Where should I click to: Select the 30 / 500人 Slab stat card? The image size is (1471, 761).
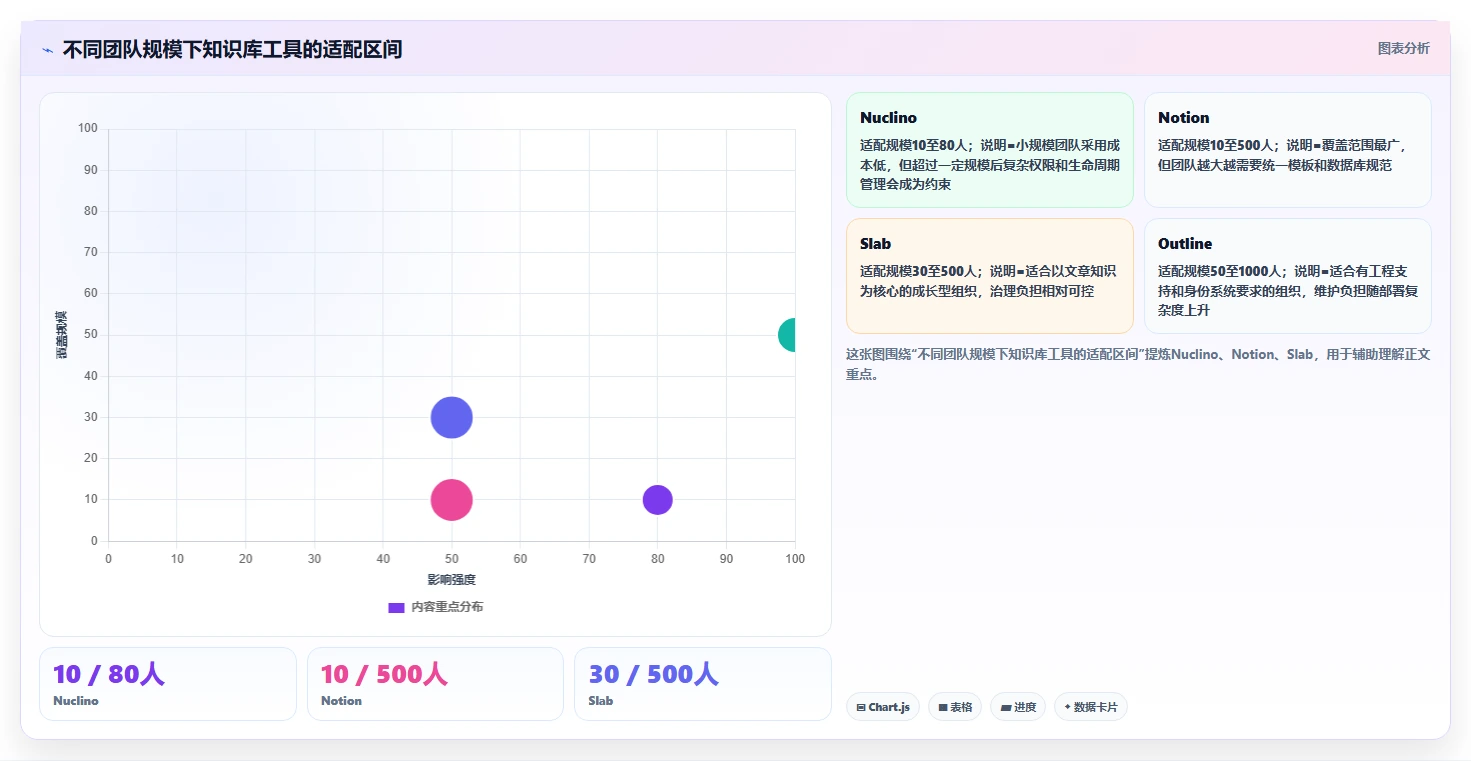pos(703,684)
